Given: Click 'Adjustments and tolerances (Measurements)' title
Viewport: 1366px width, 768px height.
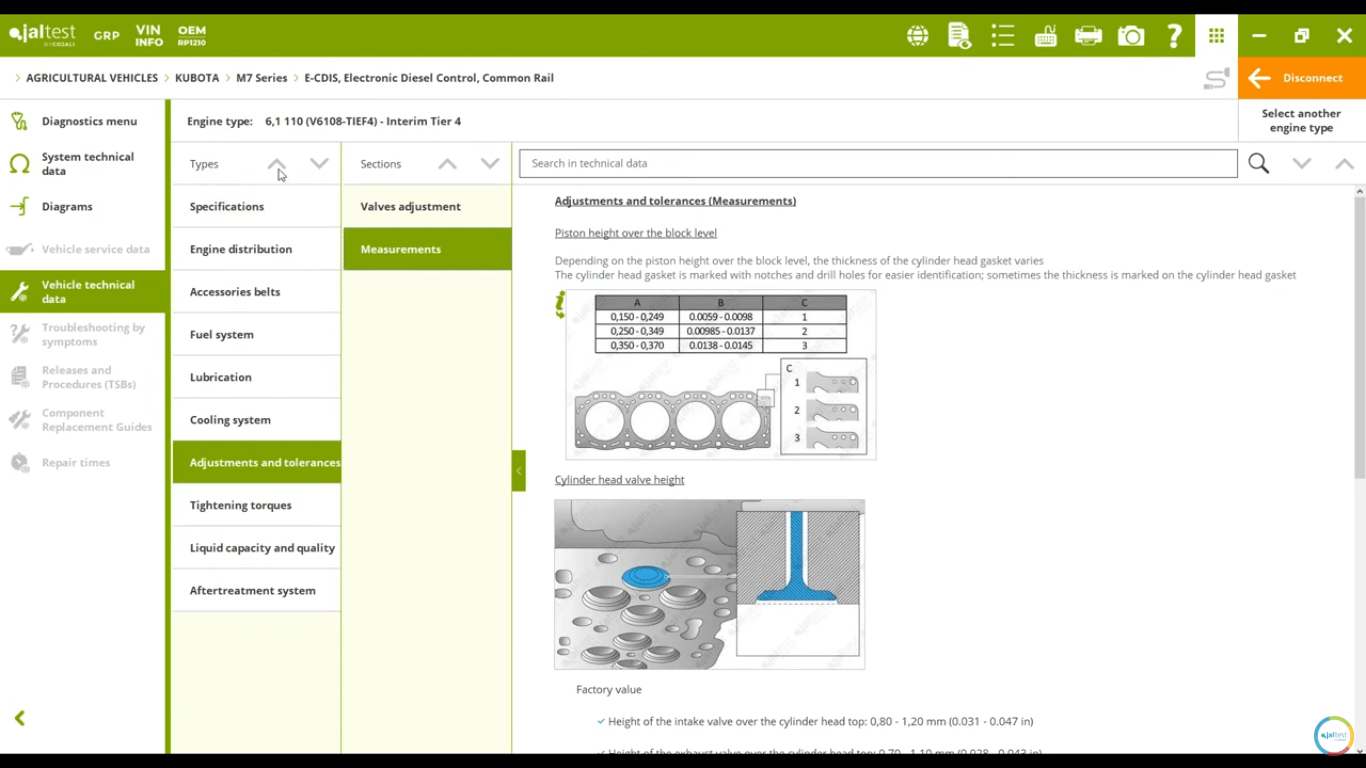Looking at the screenshot, I should click(675, 201).
